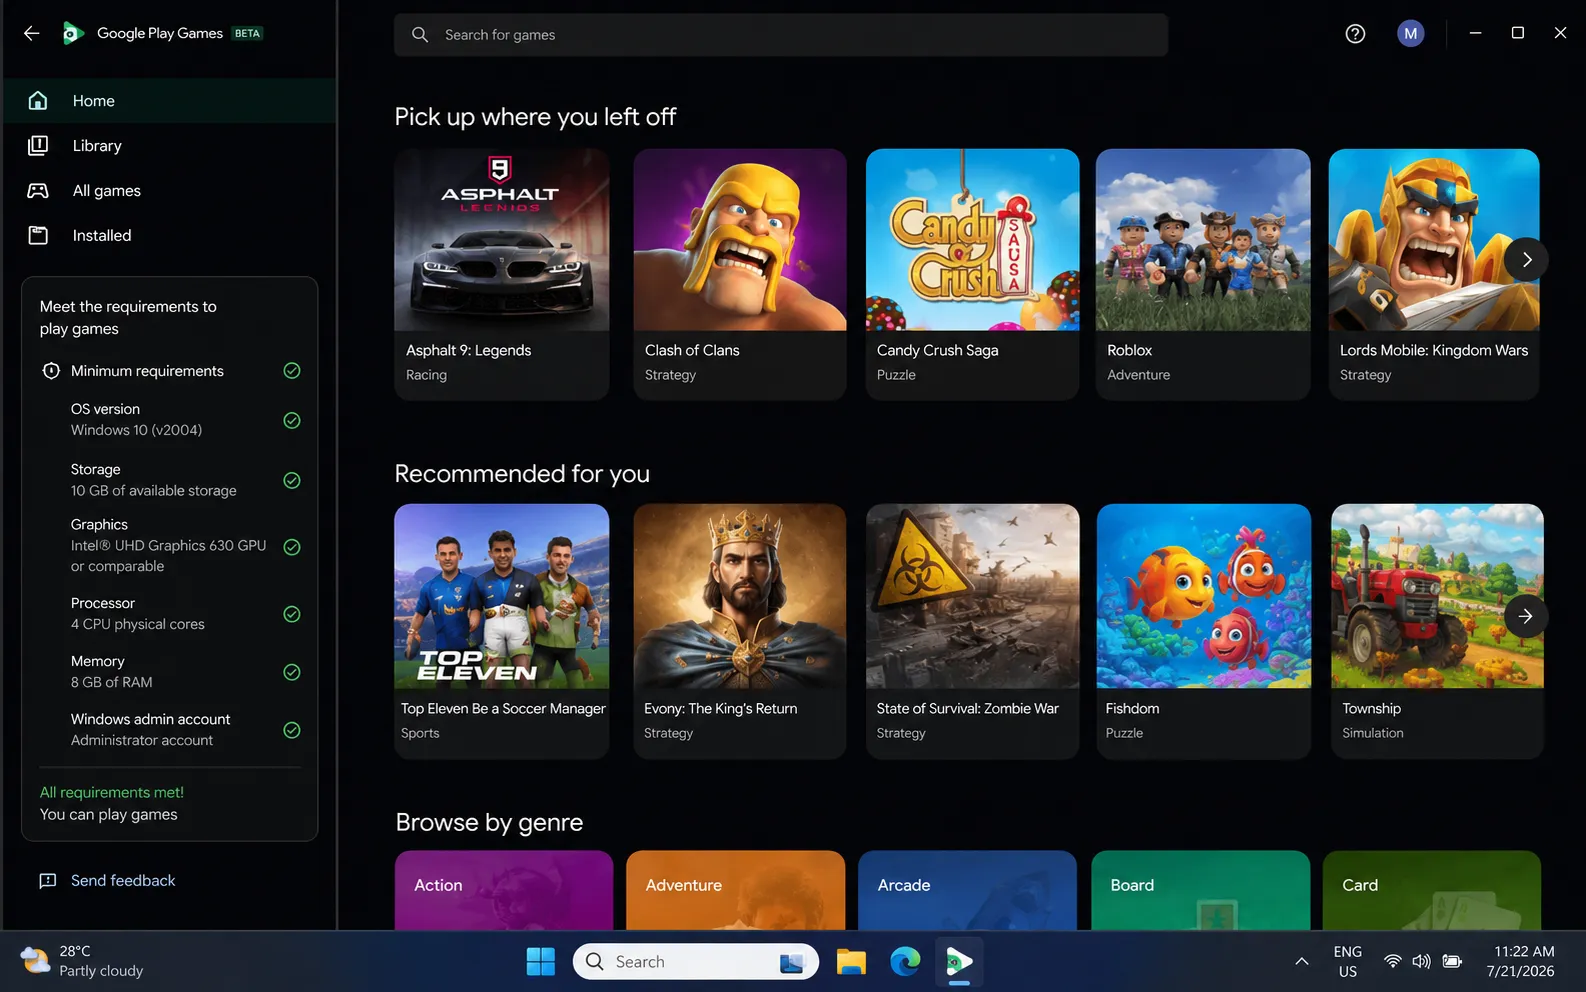1586x992 pixels.
Task: Open the Wi-Fi network tray icon
Action: click(1392, 962)
